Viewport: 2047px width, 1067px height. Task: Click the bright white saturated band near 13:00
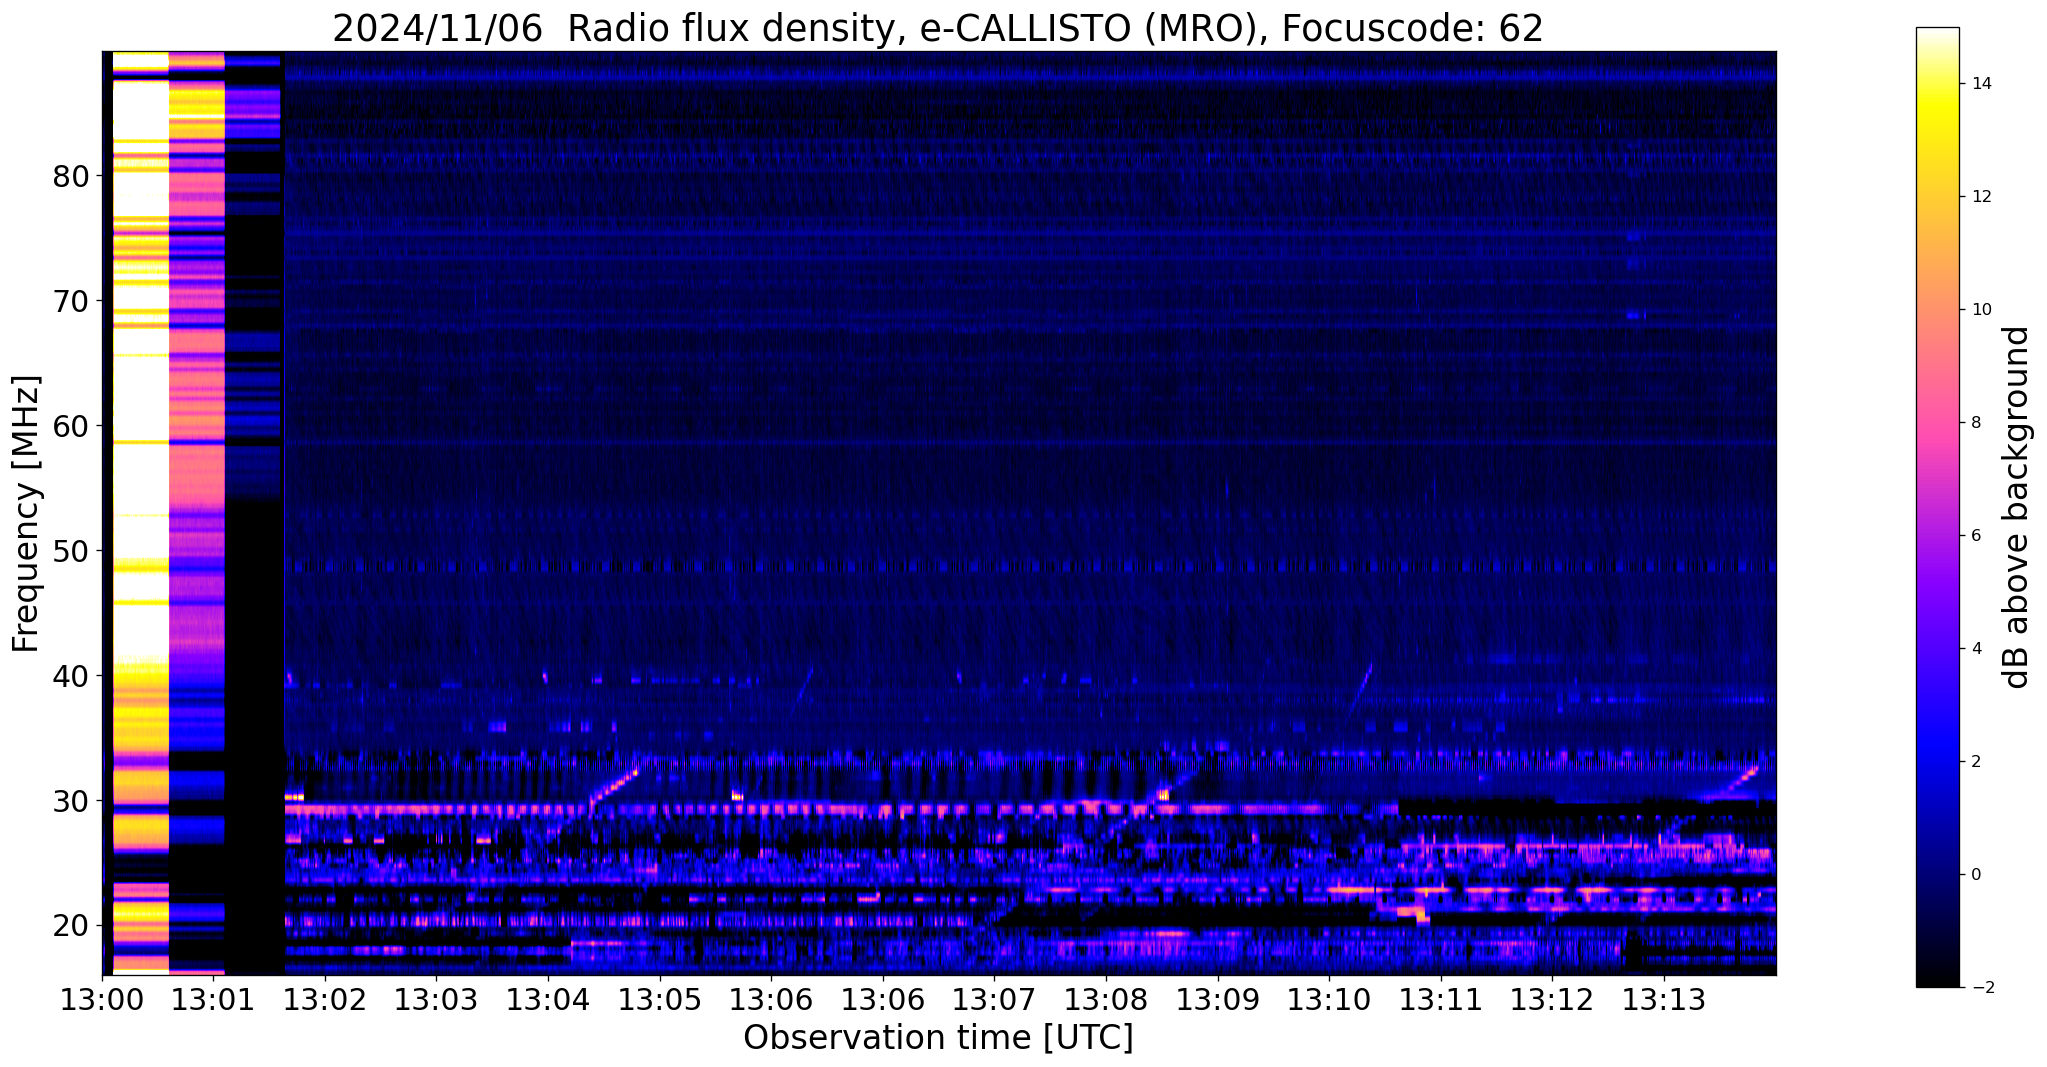(x=140, y=512)
